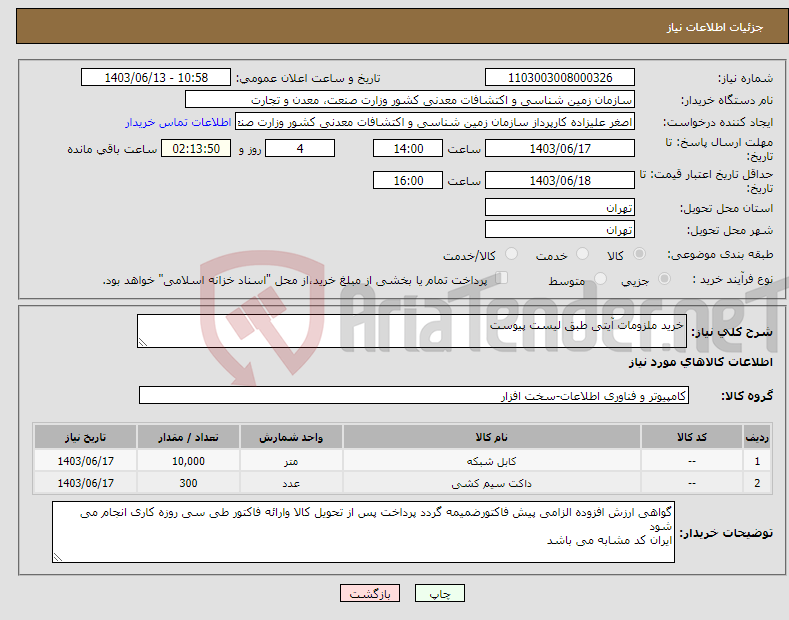Viewport: 789px width, 620px height.
Task: Select the کالا radio button
Action: (639, 254)
